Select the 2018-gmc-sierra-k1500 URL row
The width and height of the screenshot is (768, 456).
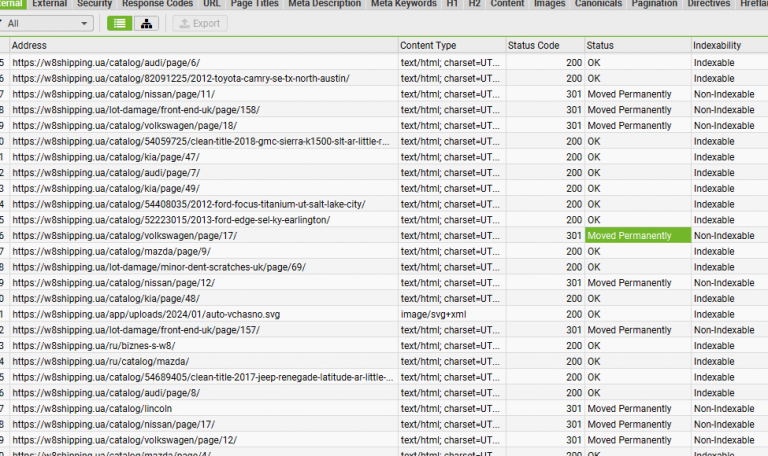201,142
